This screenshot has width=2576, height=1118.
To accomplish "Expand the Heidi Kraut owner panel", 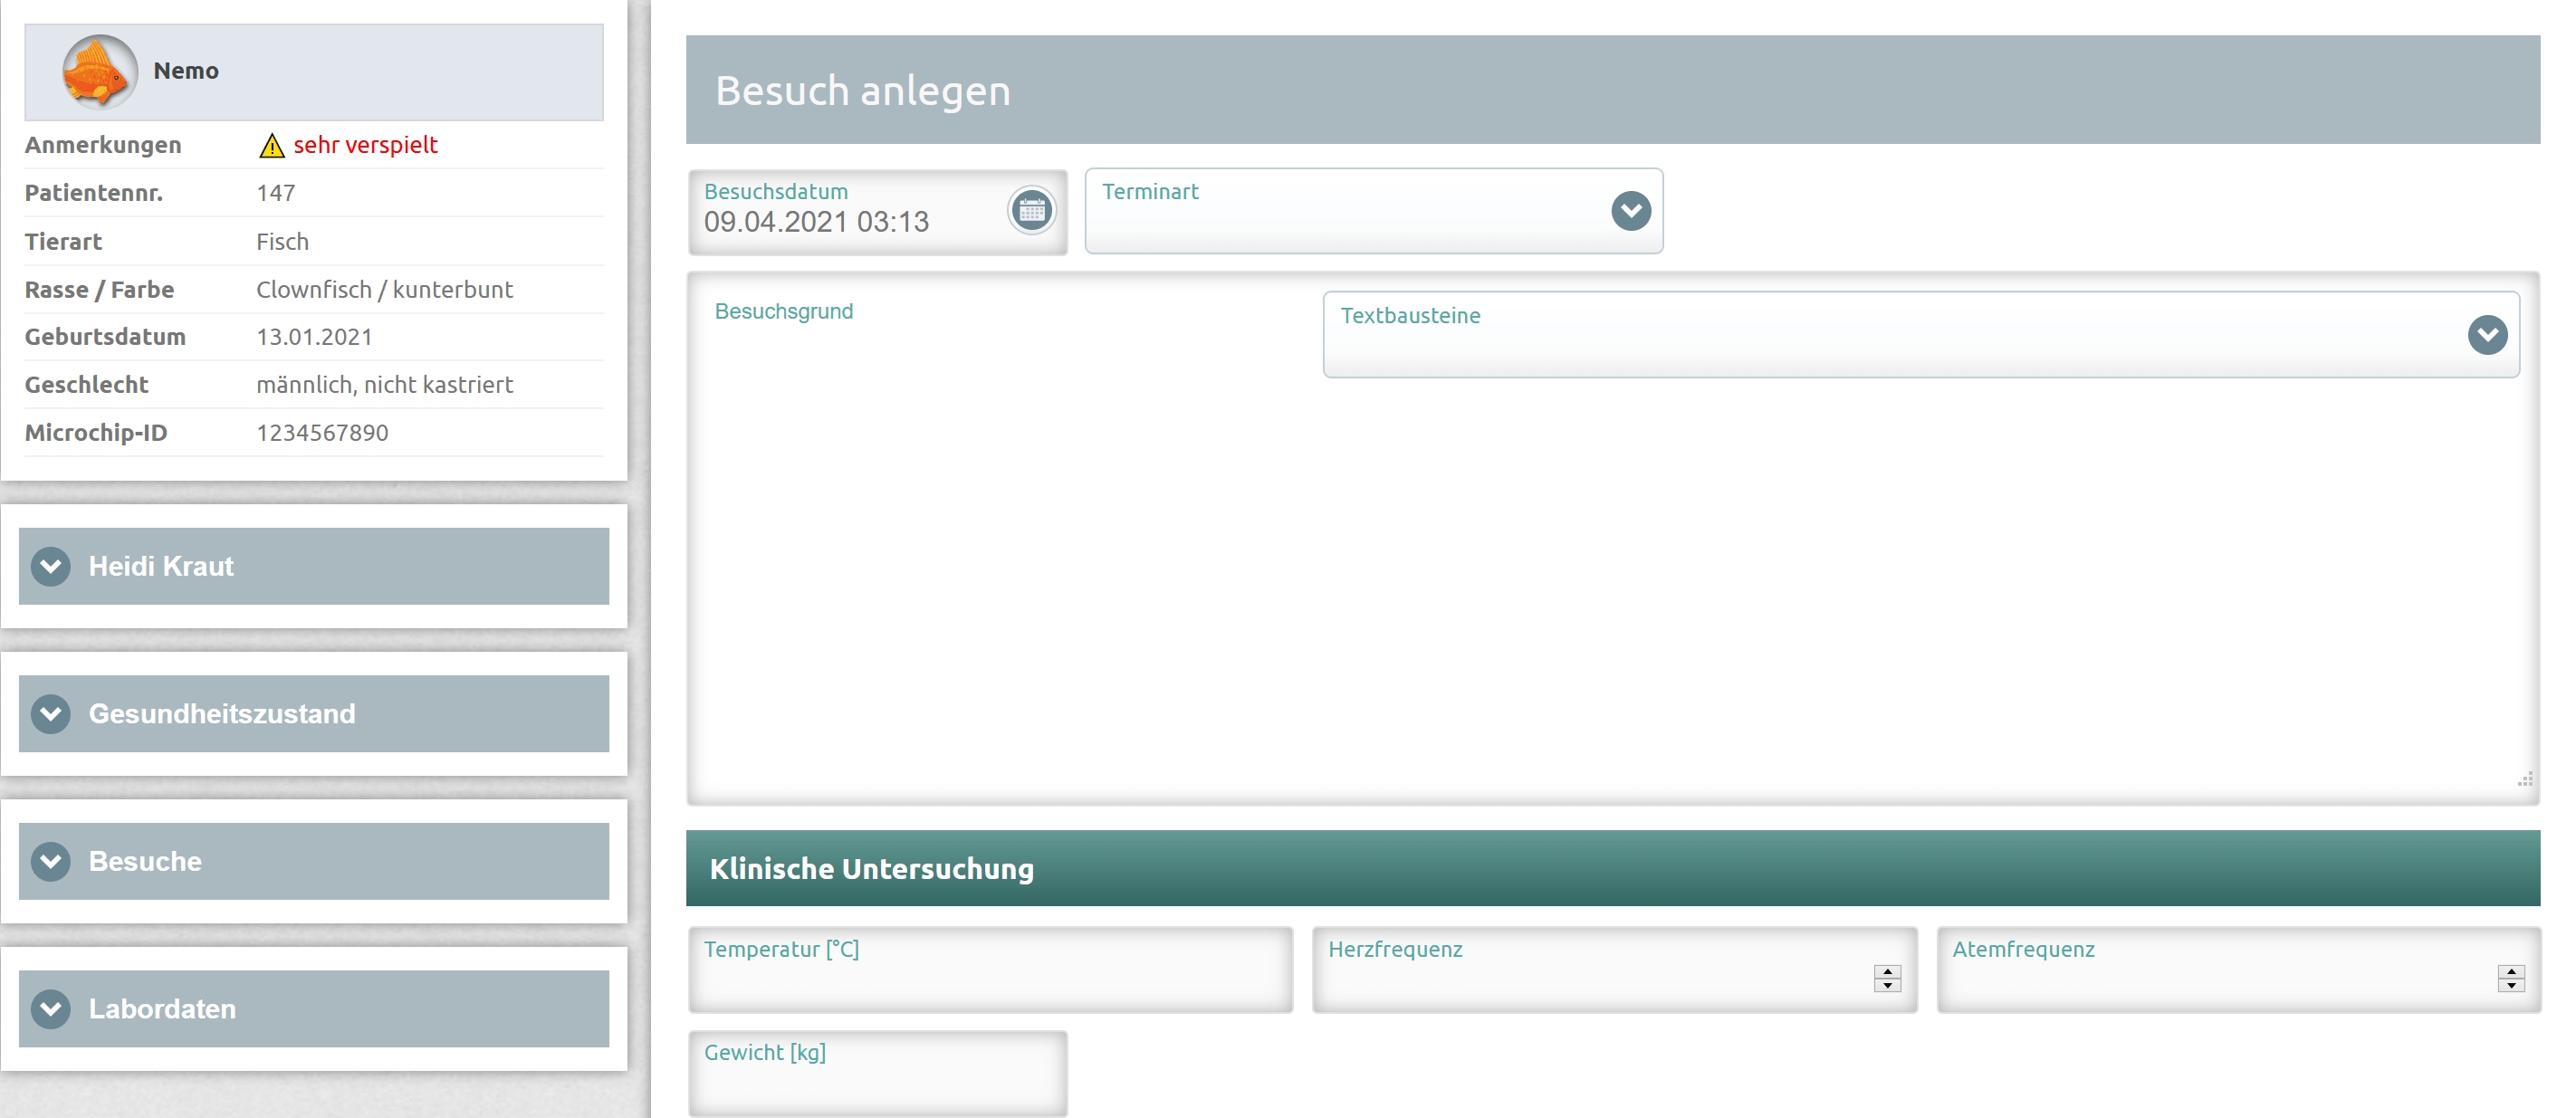I will tap(51, 566).
